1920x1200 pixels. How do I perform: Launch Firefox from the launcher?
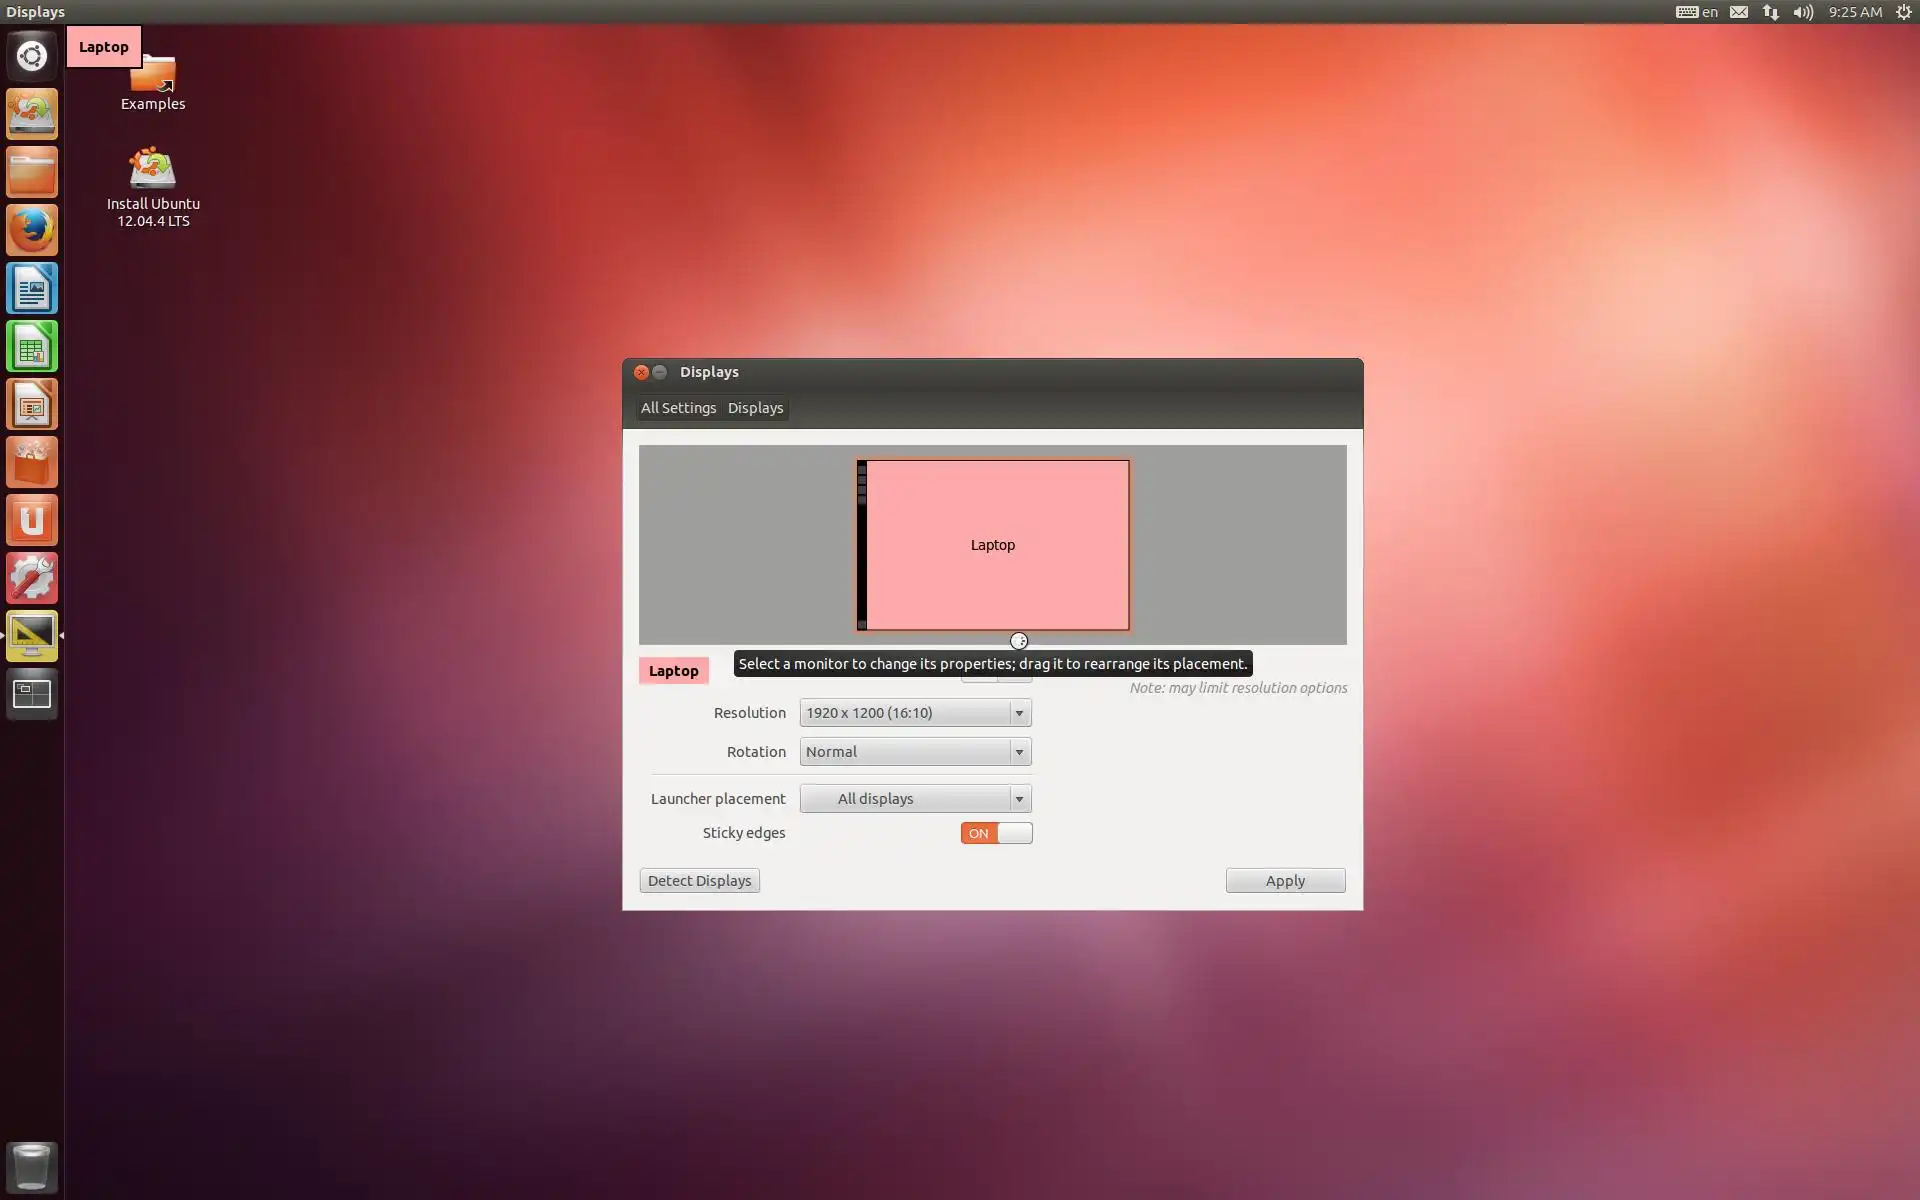(32, 230)
